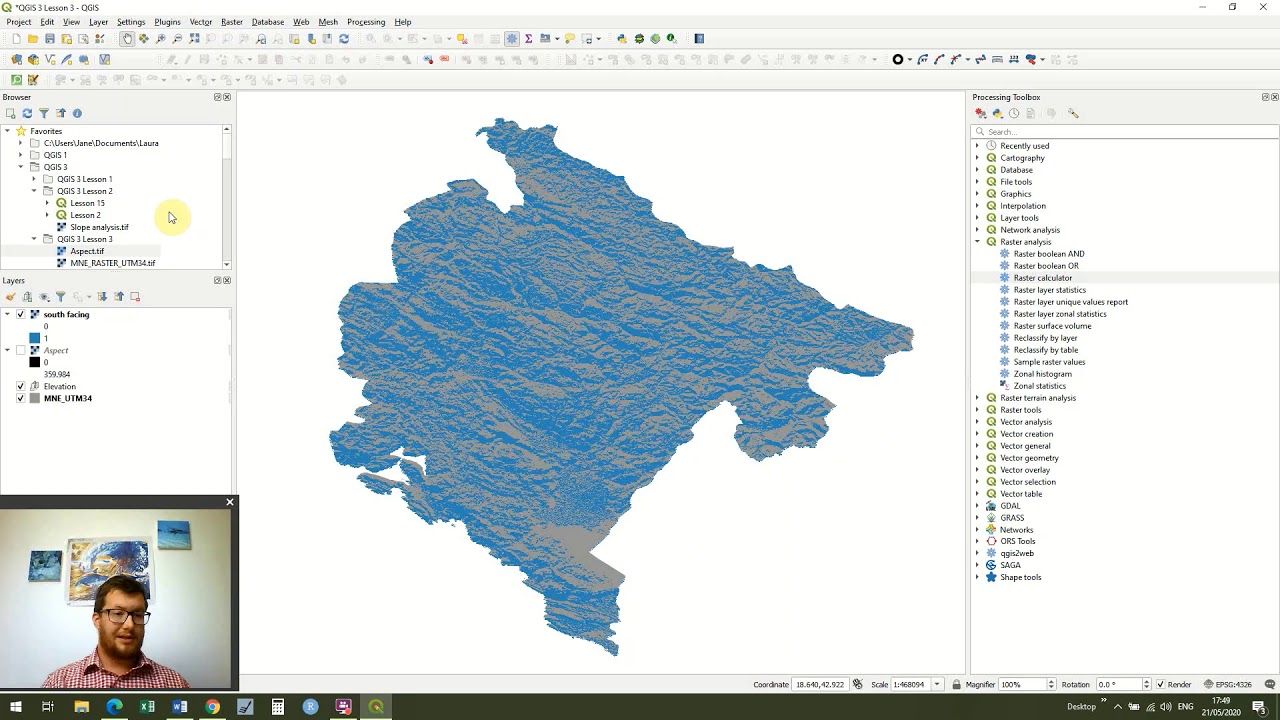Click the Processing Toolbox search field
Image resolution: width=1280 pixels, height=720 pixels.
1125,131
